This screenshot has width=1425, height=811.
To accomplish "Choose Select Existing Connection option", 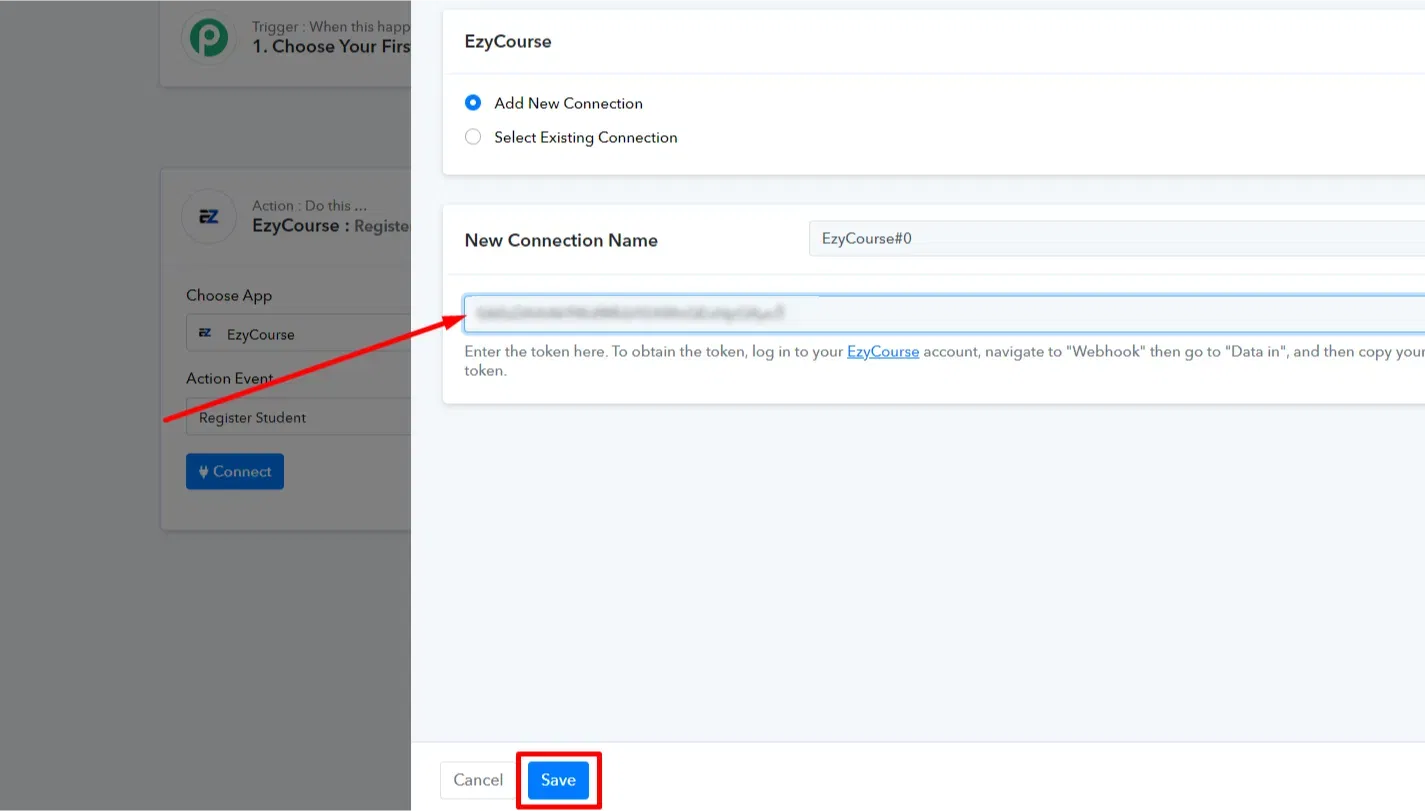I will pos(473,137).
